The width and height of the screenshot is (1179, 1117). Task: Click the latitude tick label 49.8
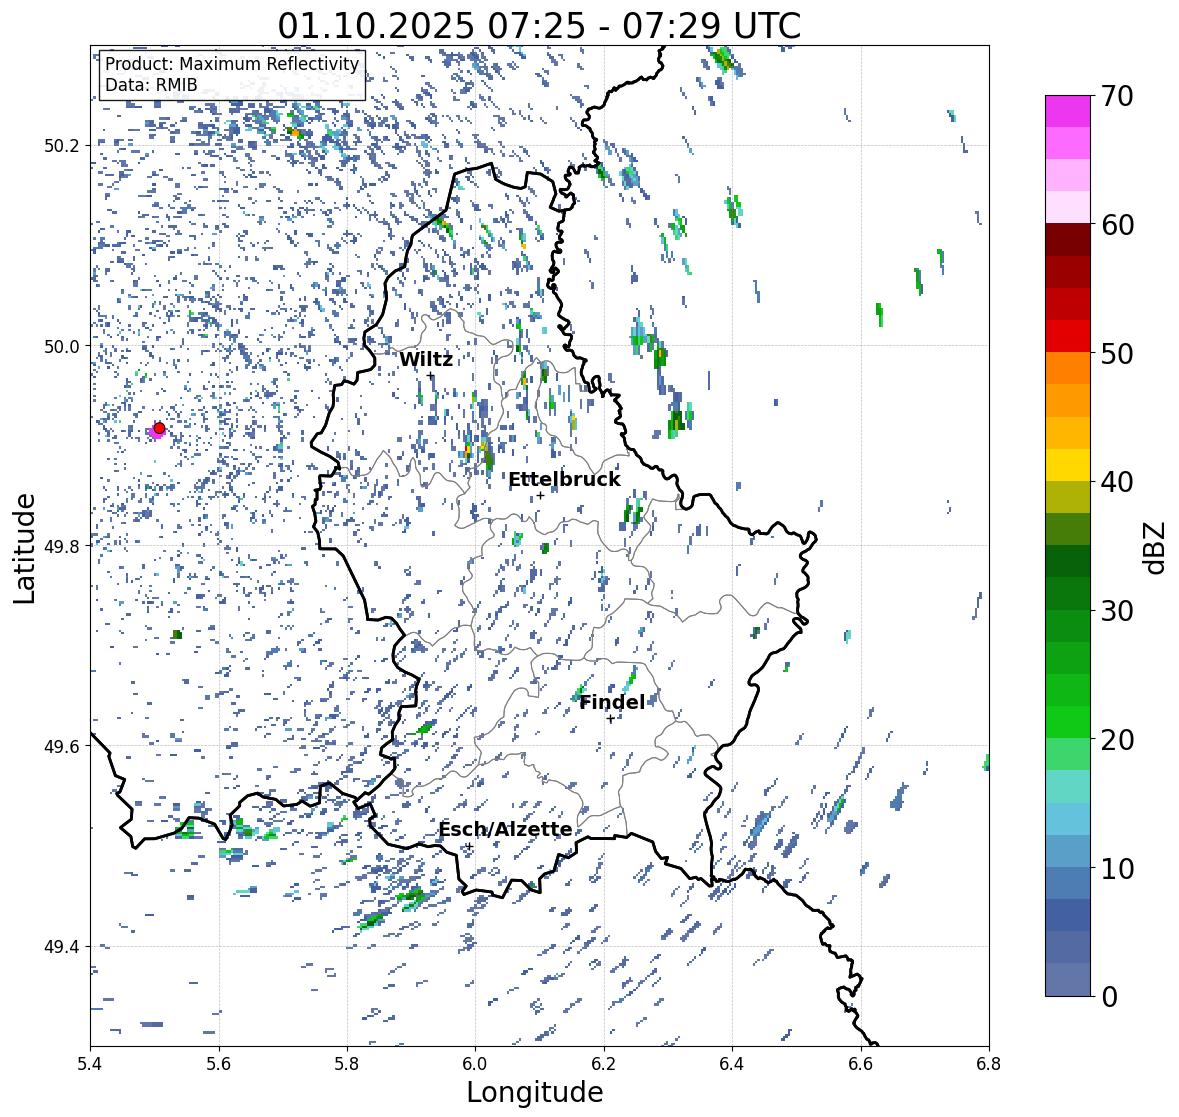coord(62,546)
